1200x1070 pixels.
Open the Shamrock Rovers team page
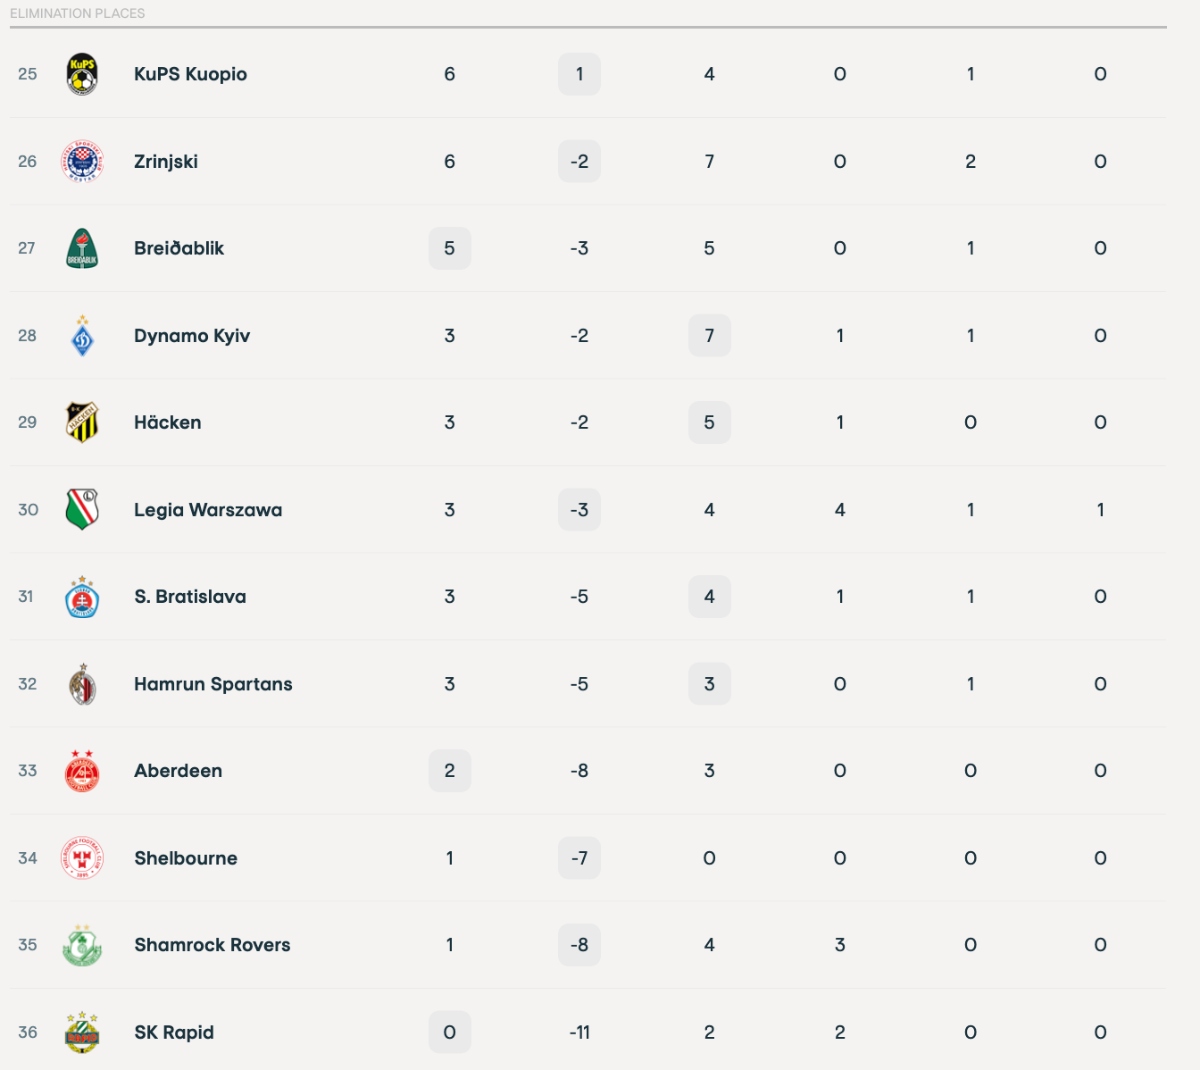(211, 944)
